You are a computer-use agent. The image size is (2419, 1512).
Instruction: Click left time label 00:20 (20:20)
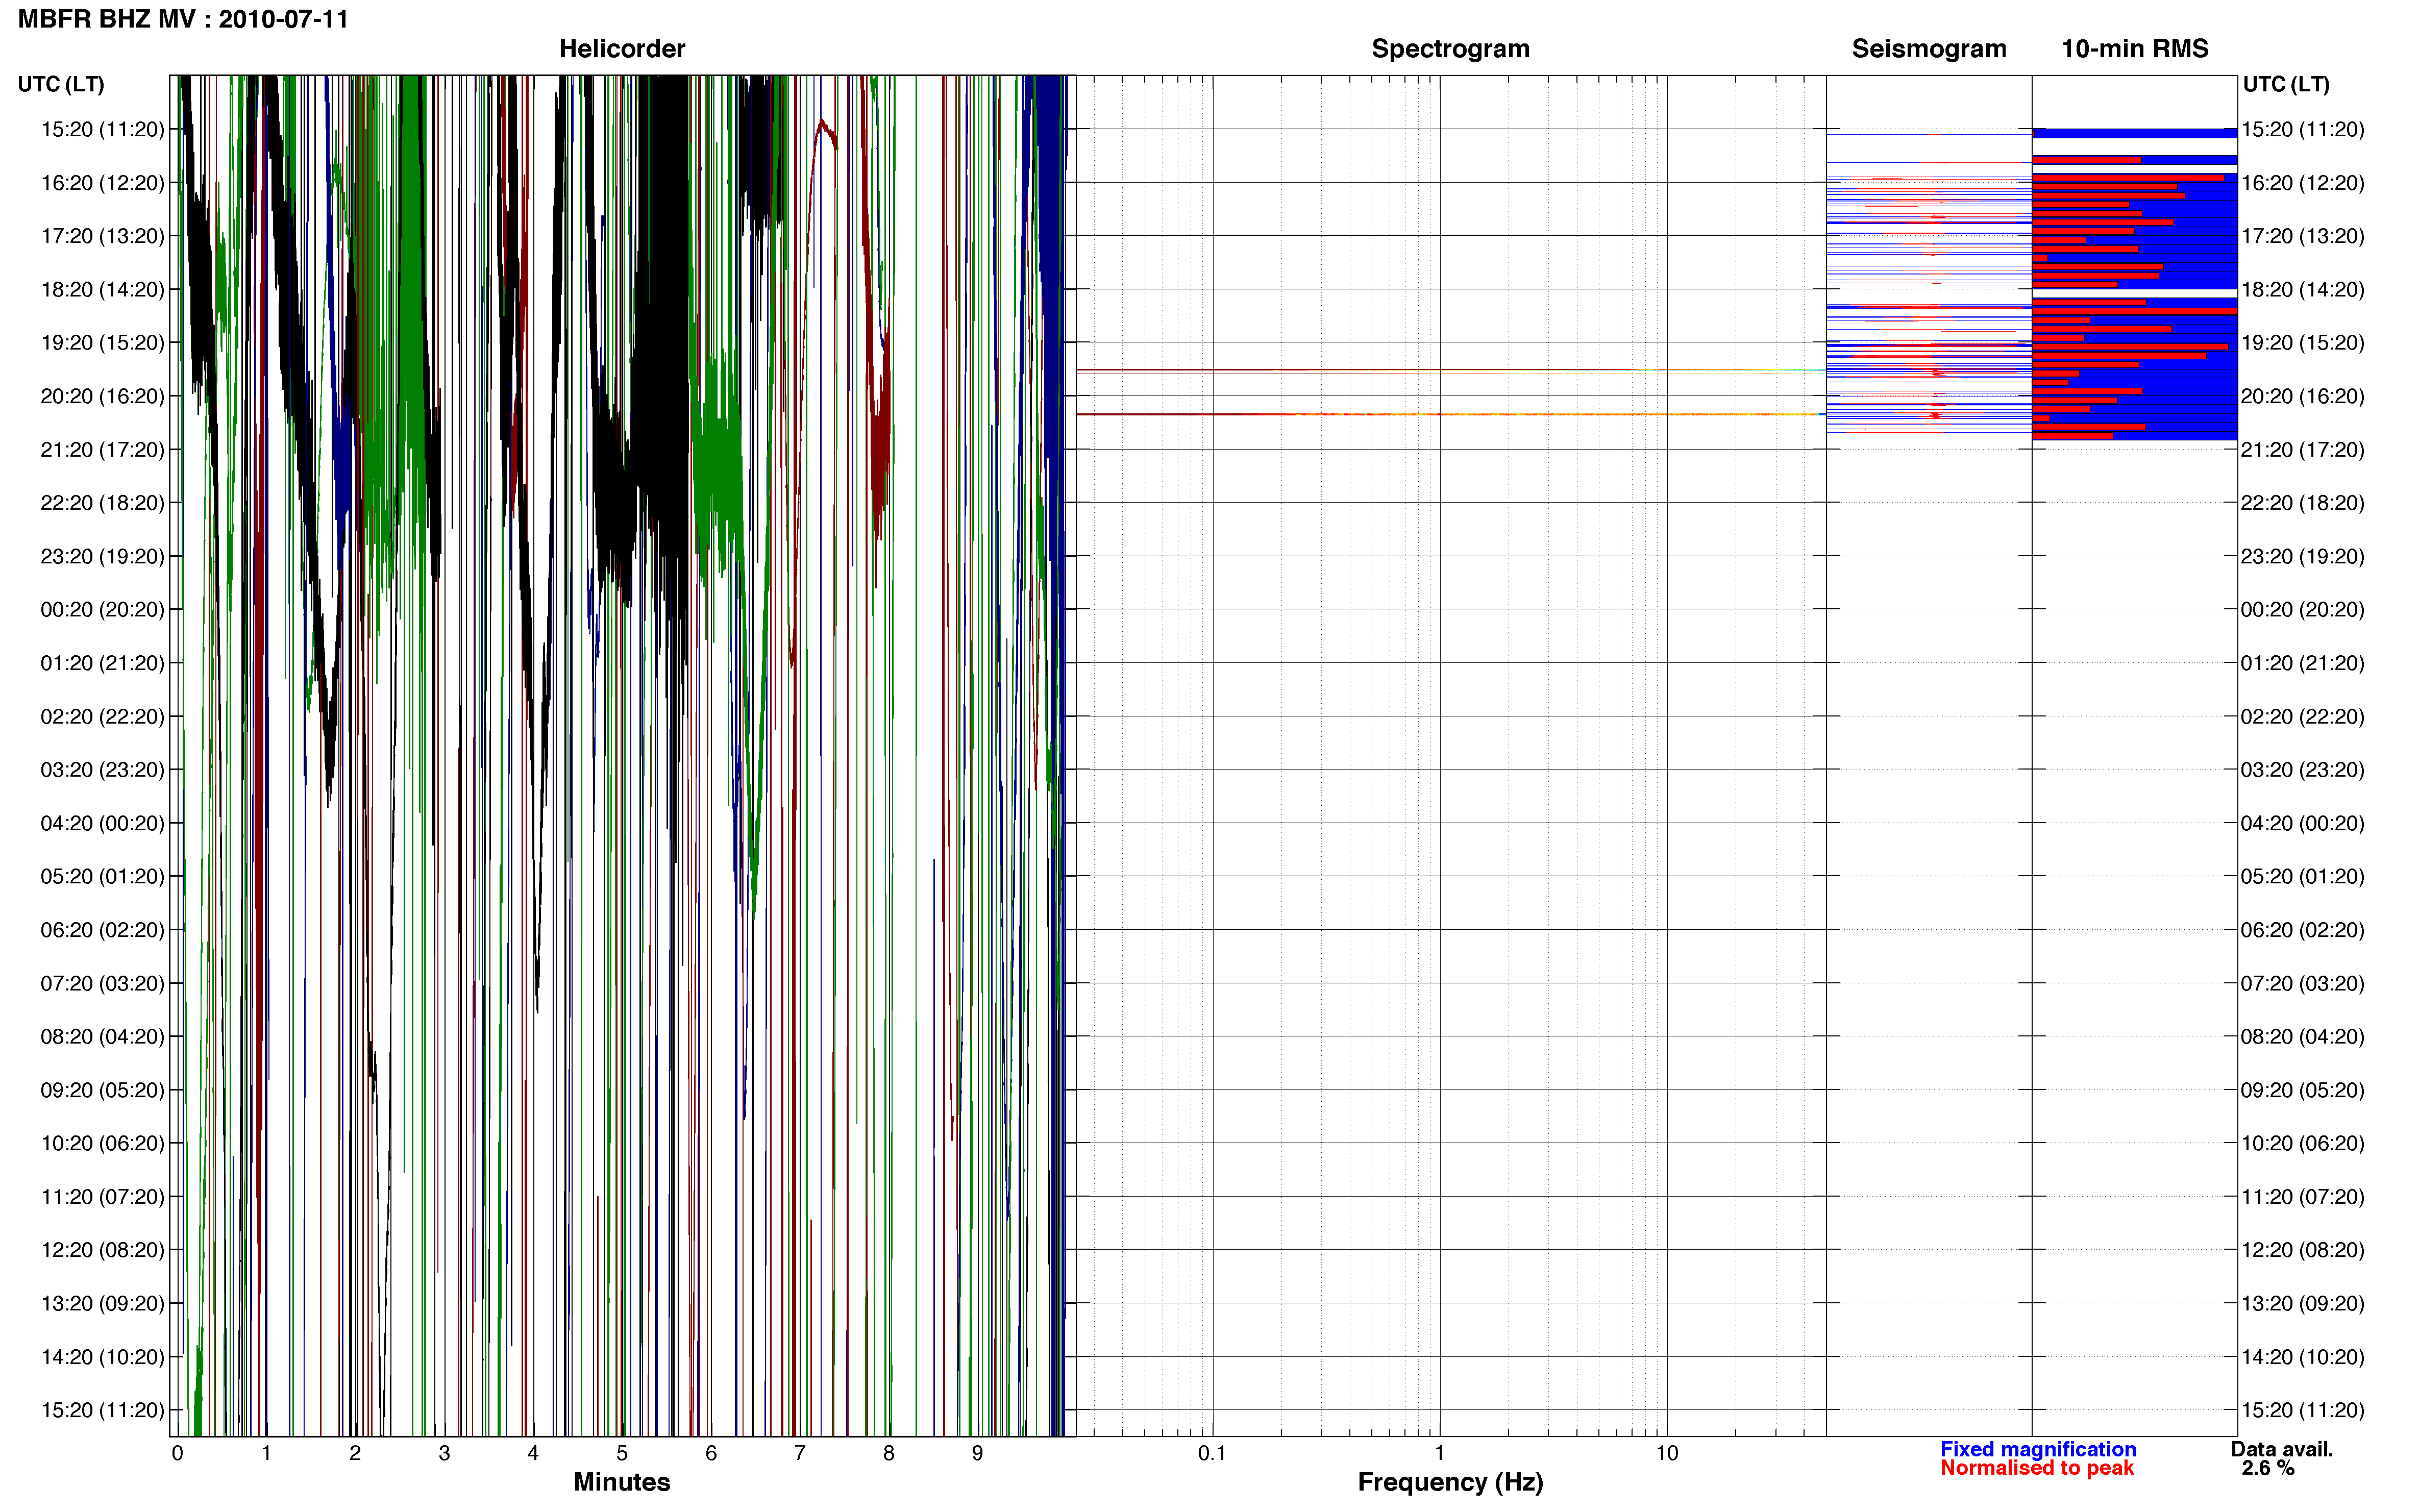pyautogui.click(x=102, y=610)
